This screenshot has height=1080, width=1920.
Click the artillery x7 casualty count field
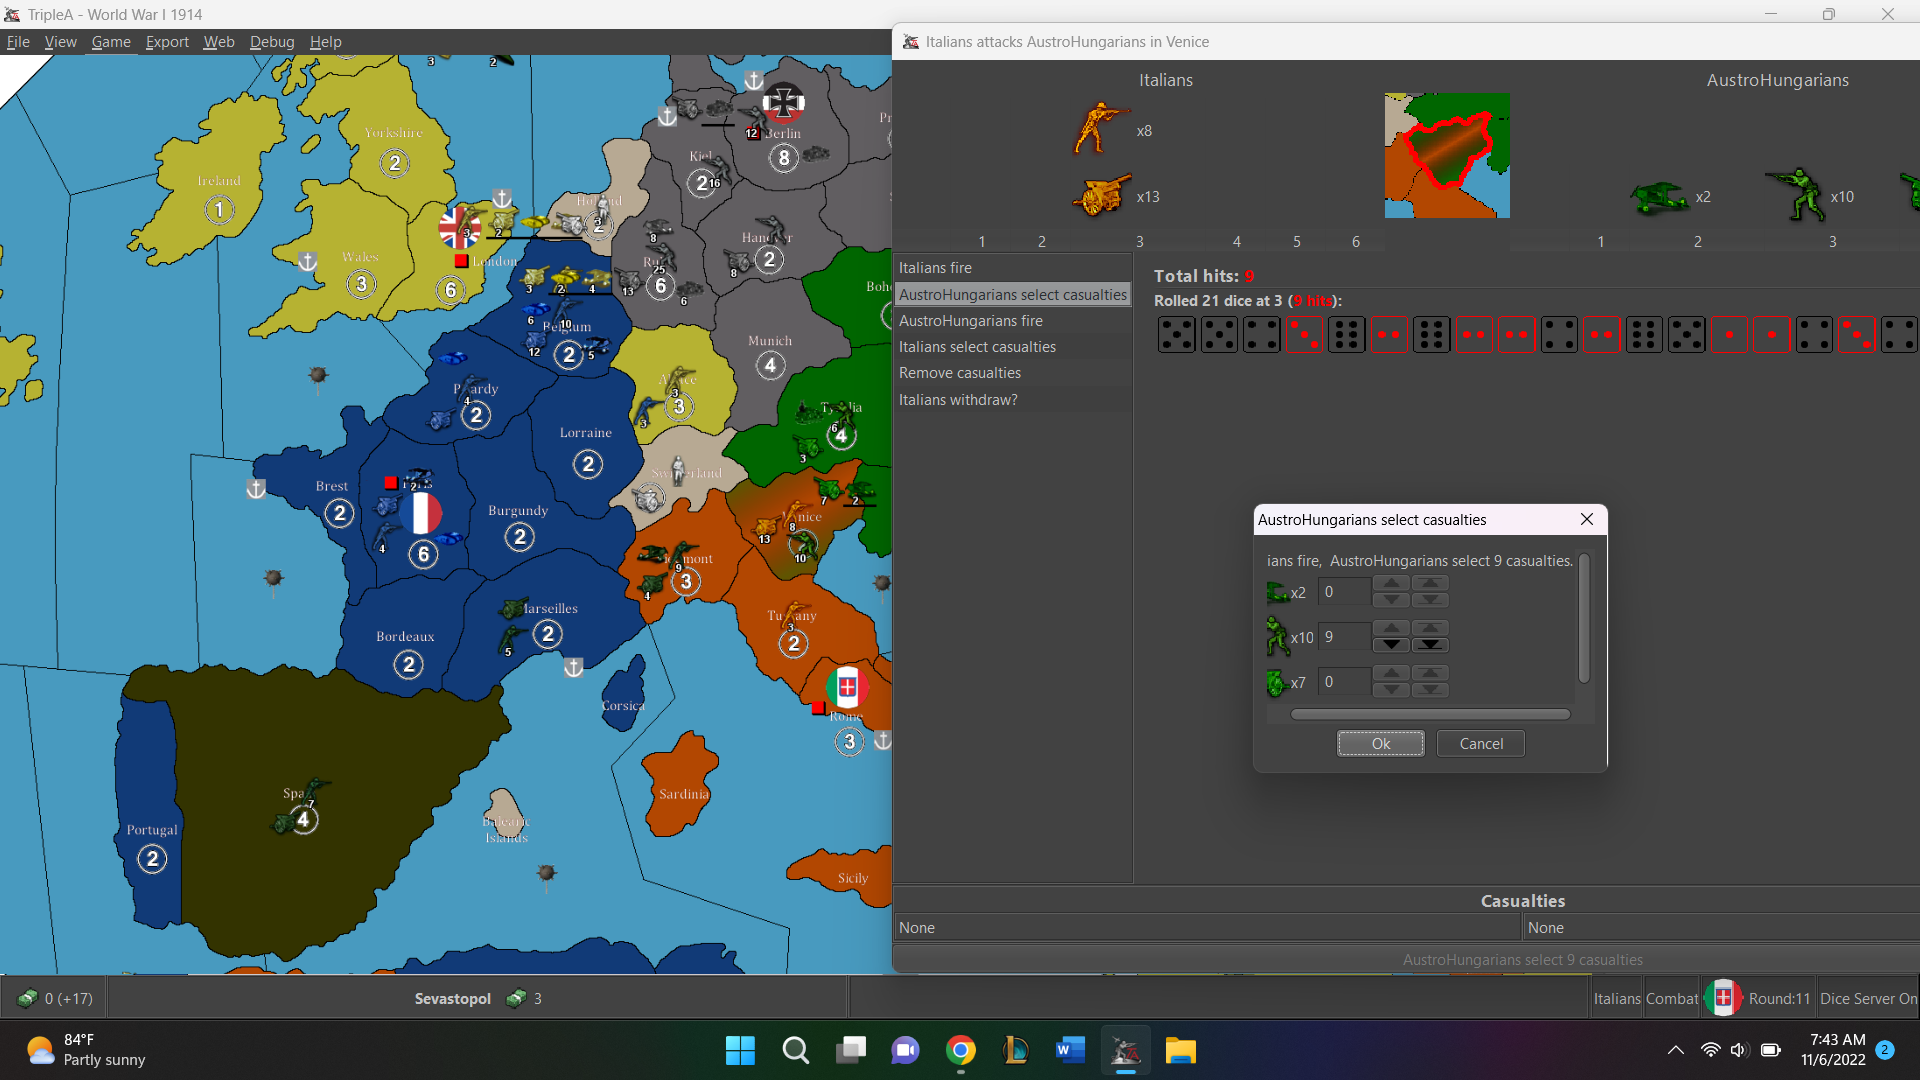1344,682
